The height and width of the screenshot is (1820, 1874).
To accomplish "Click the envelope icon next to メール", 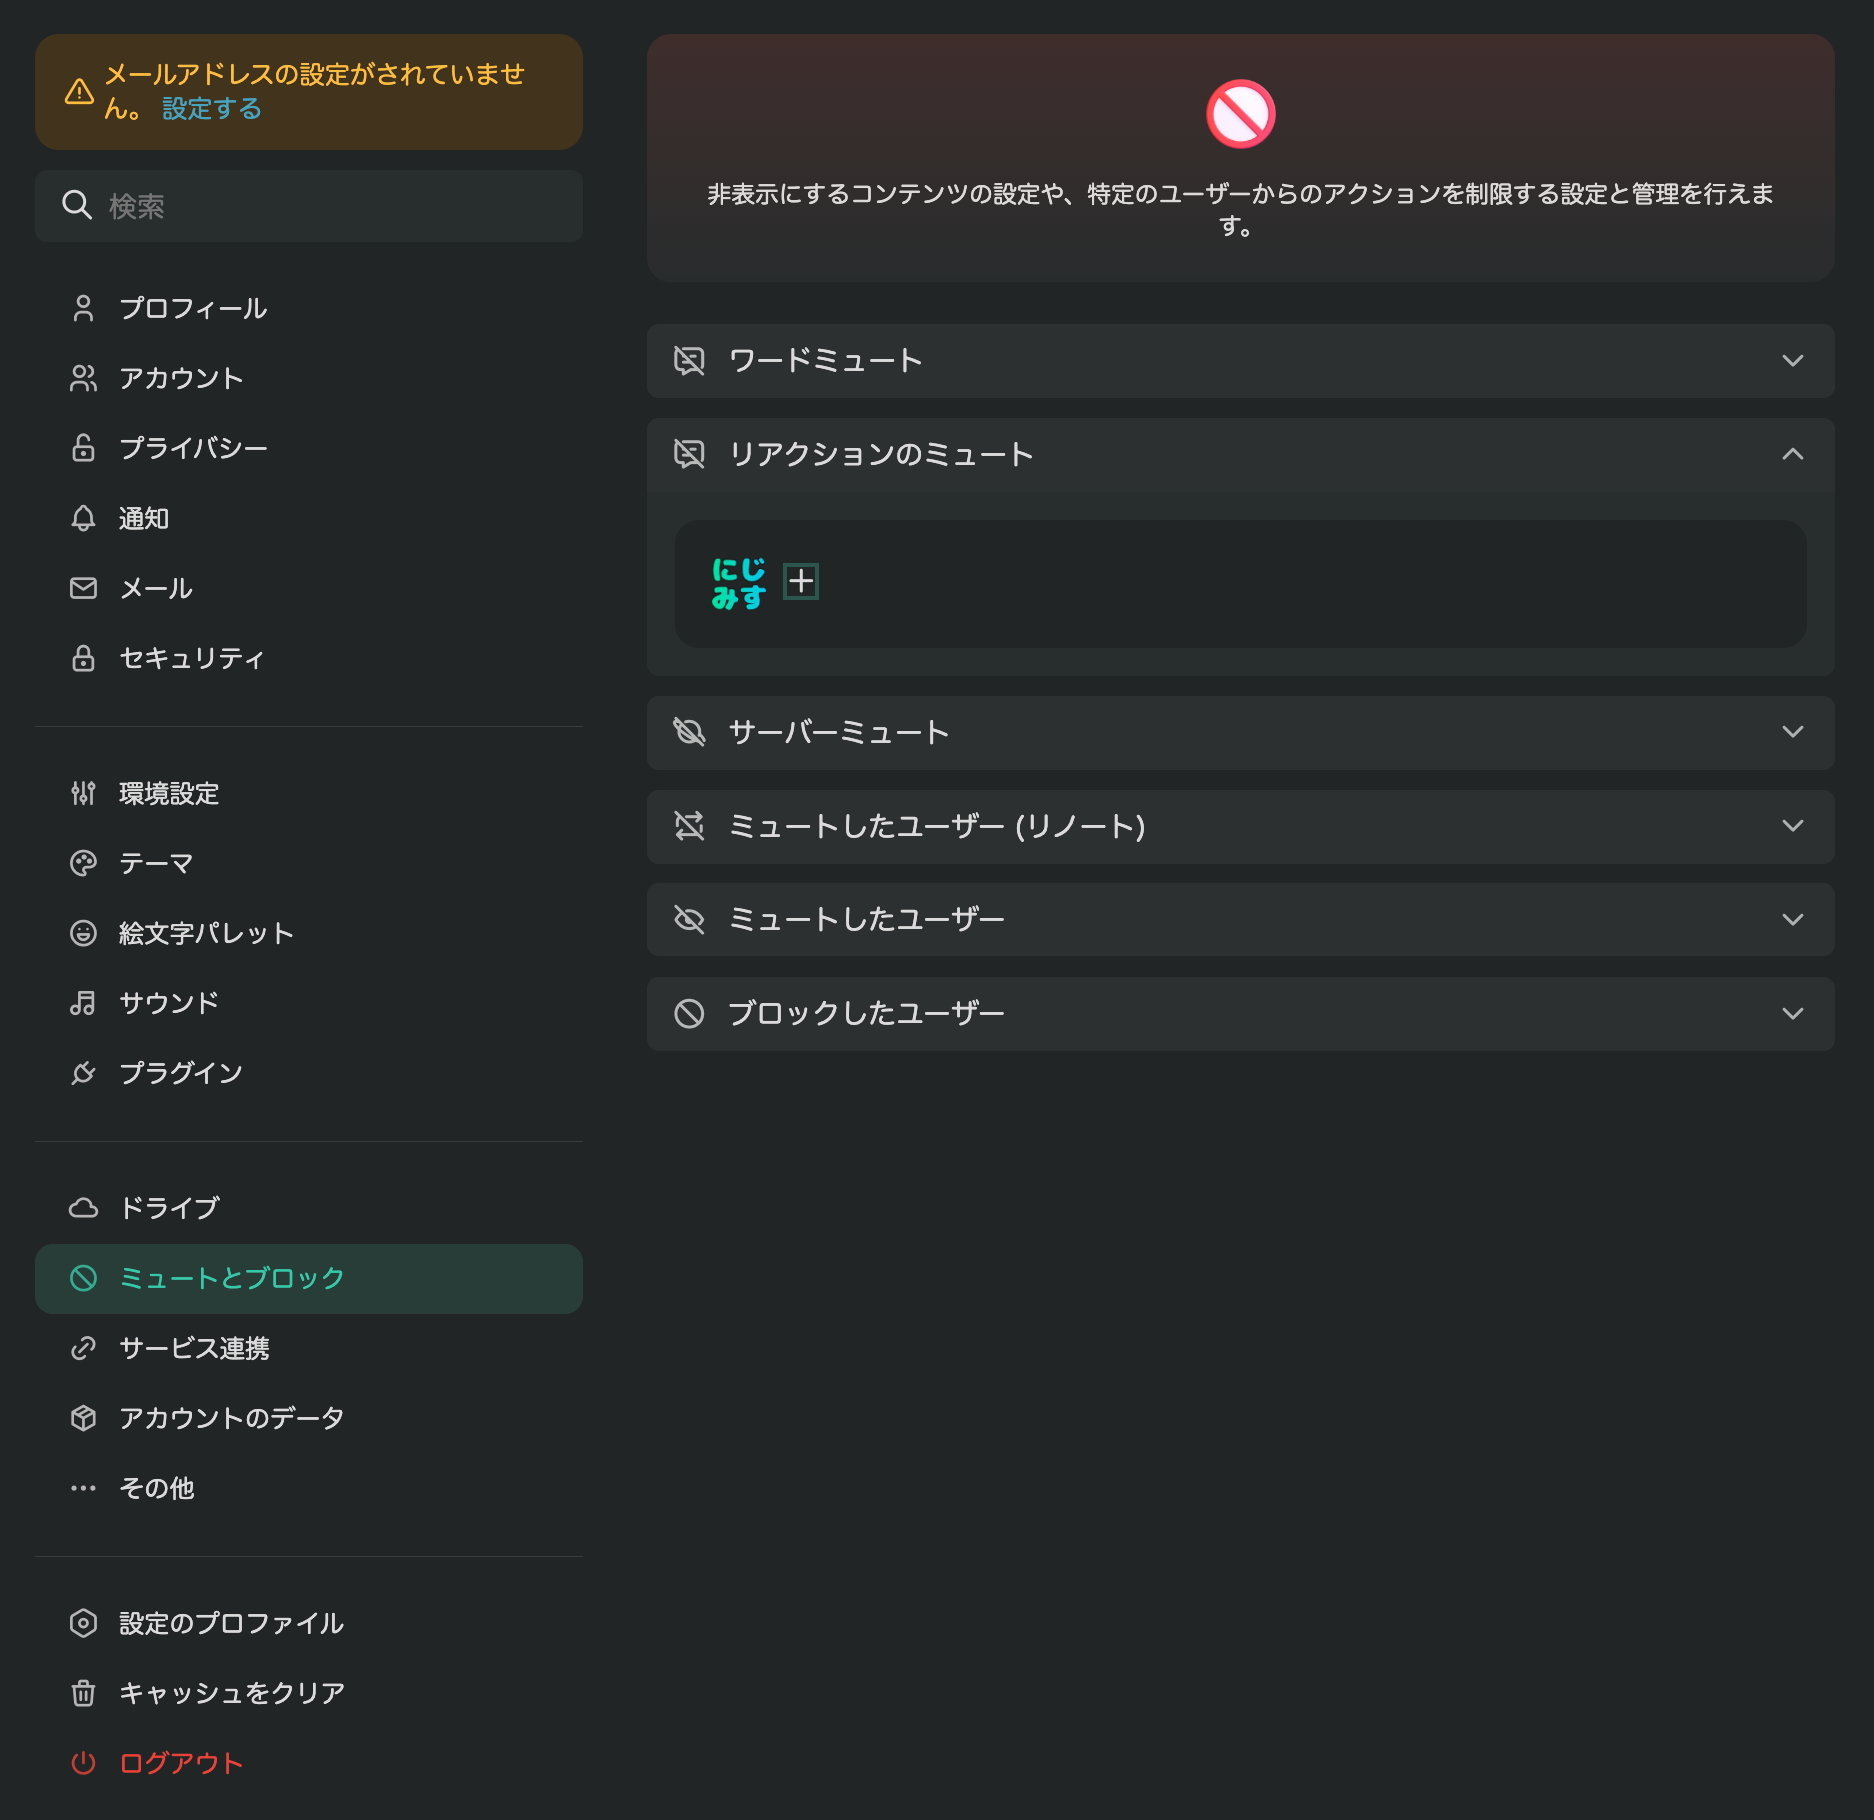I will [x=83, y=588].
